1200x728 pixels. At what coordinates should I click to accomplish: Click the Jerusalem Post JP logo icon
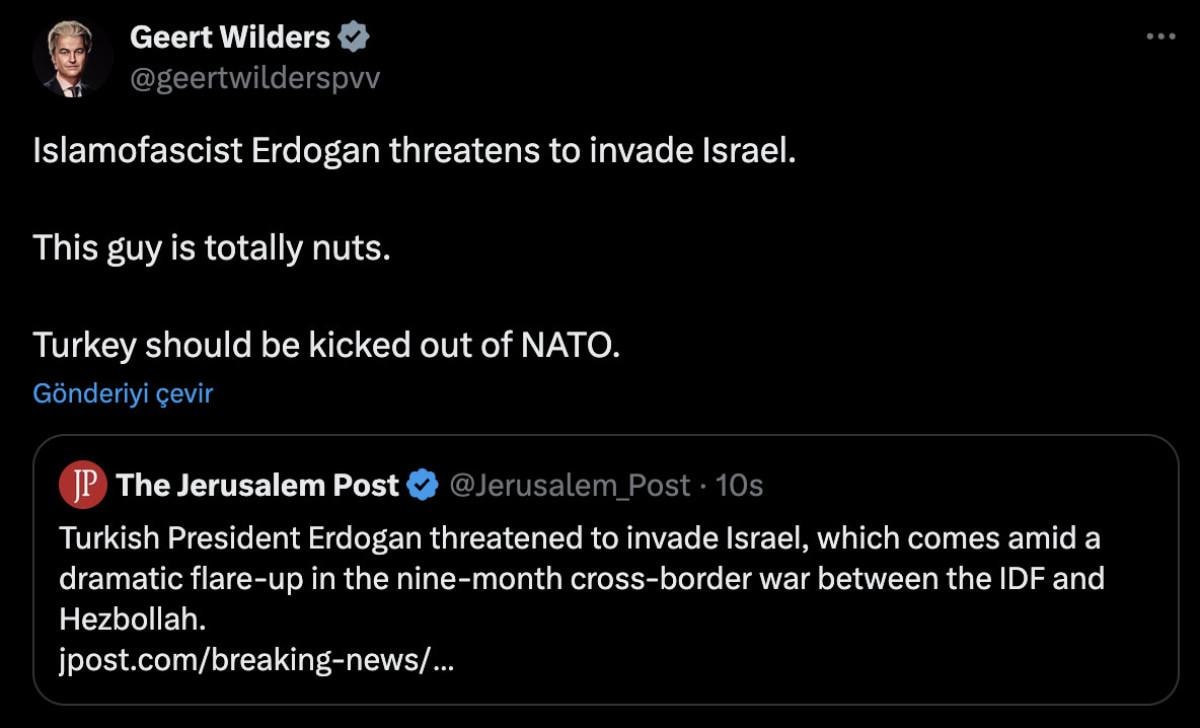pyautogui.click(x=83, y=486)
